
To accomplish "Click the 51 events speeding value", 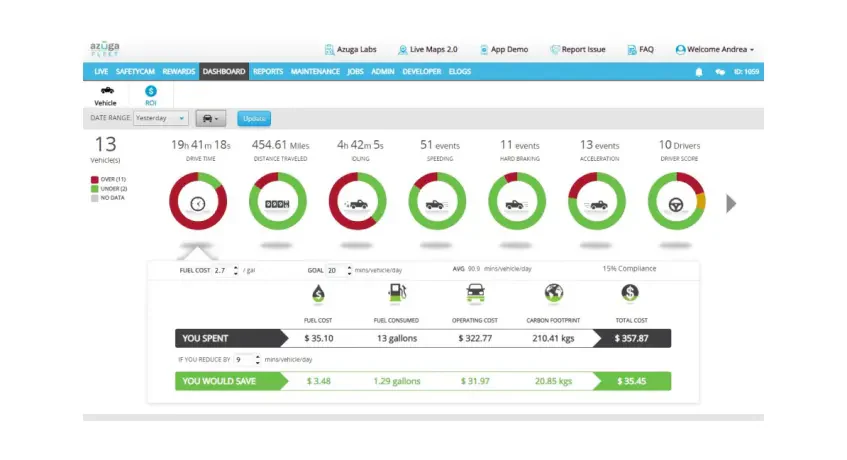I will (440, 145).
